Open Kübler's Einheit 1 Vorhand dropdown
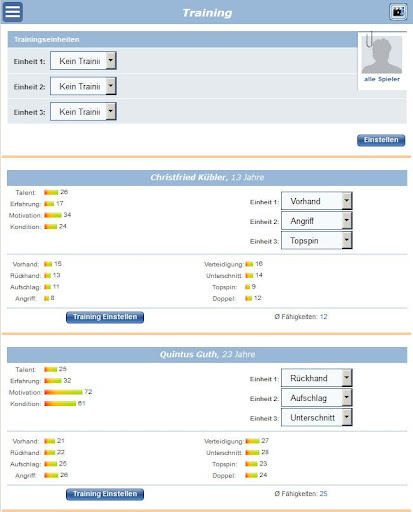The height and width of the screenshot is (512, 413). (317, 201)
